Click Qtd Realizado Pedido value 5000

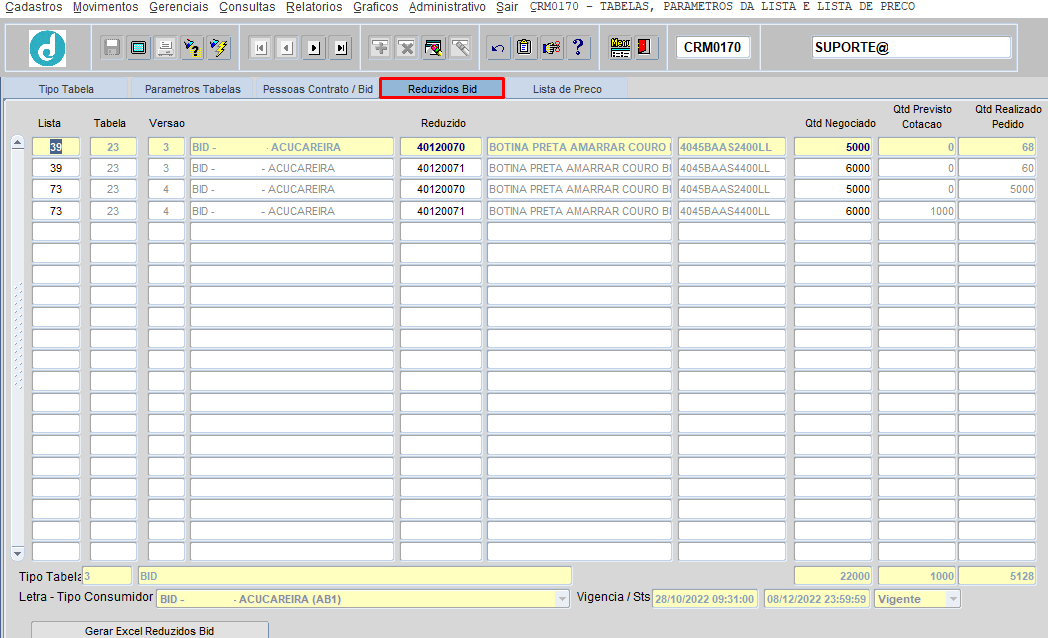(x=997, y=189)
